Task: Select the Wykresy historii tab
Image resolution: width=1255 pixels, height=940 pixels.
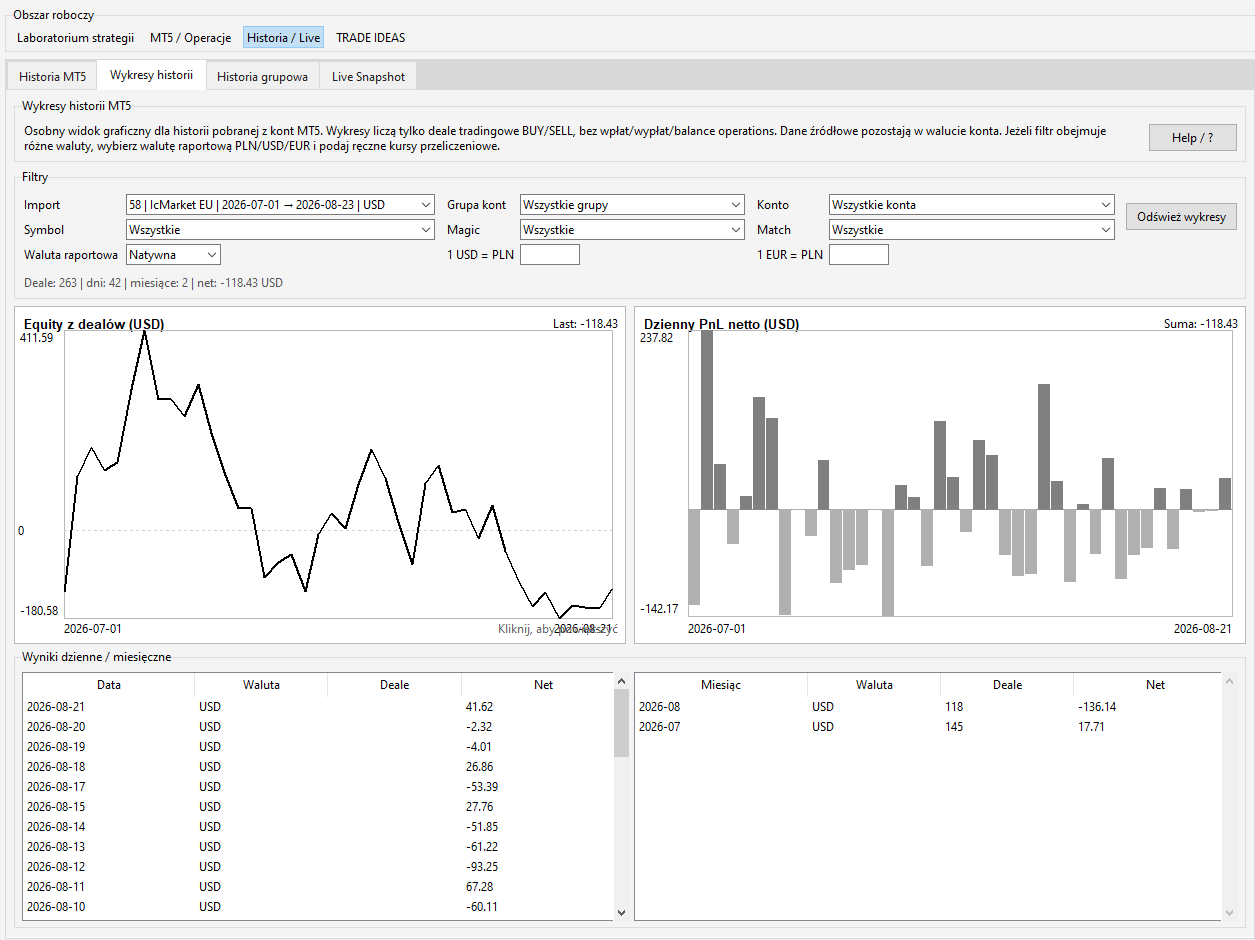Action: 152,75
